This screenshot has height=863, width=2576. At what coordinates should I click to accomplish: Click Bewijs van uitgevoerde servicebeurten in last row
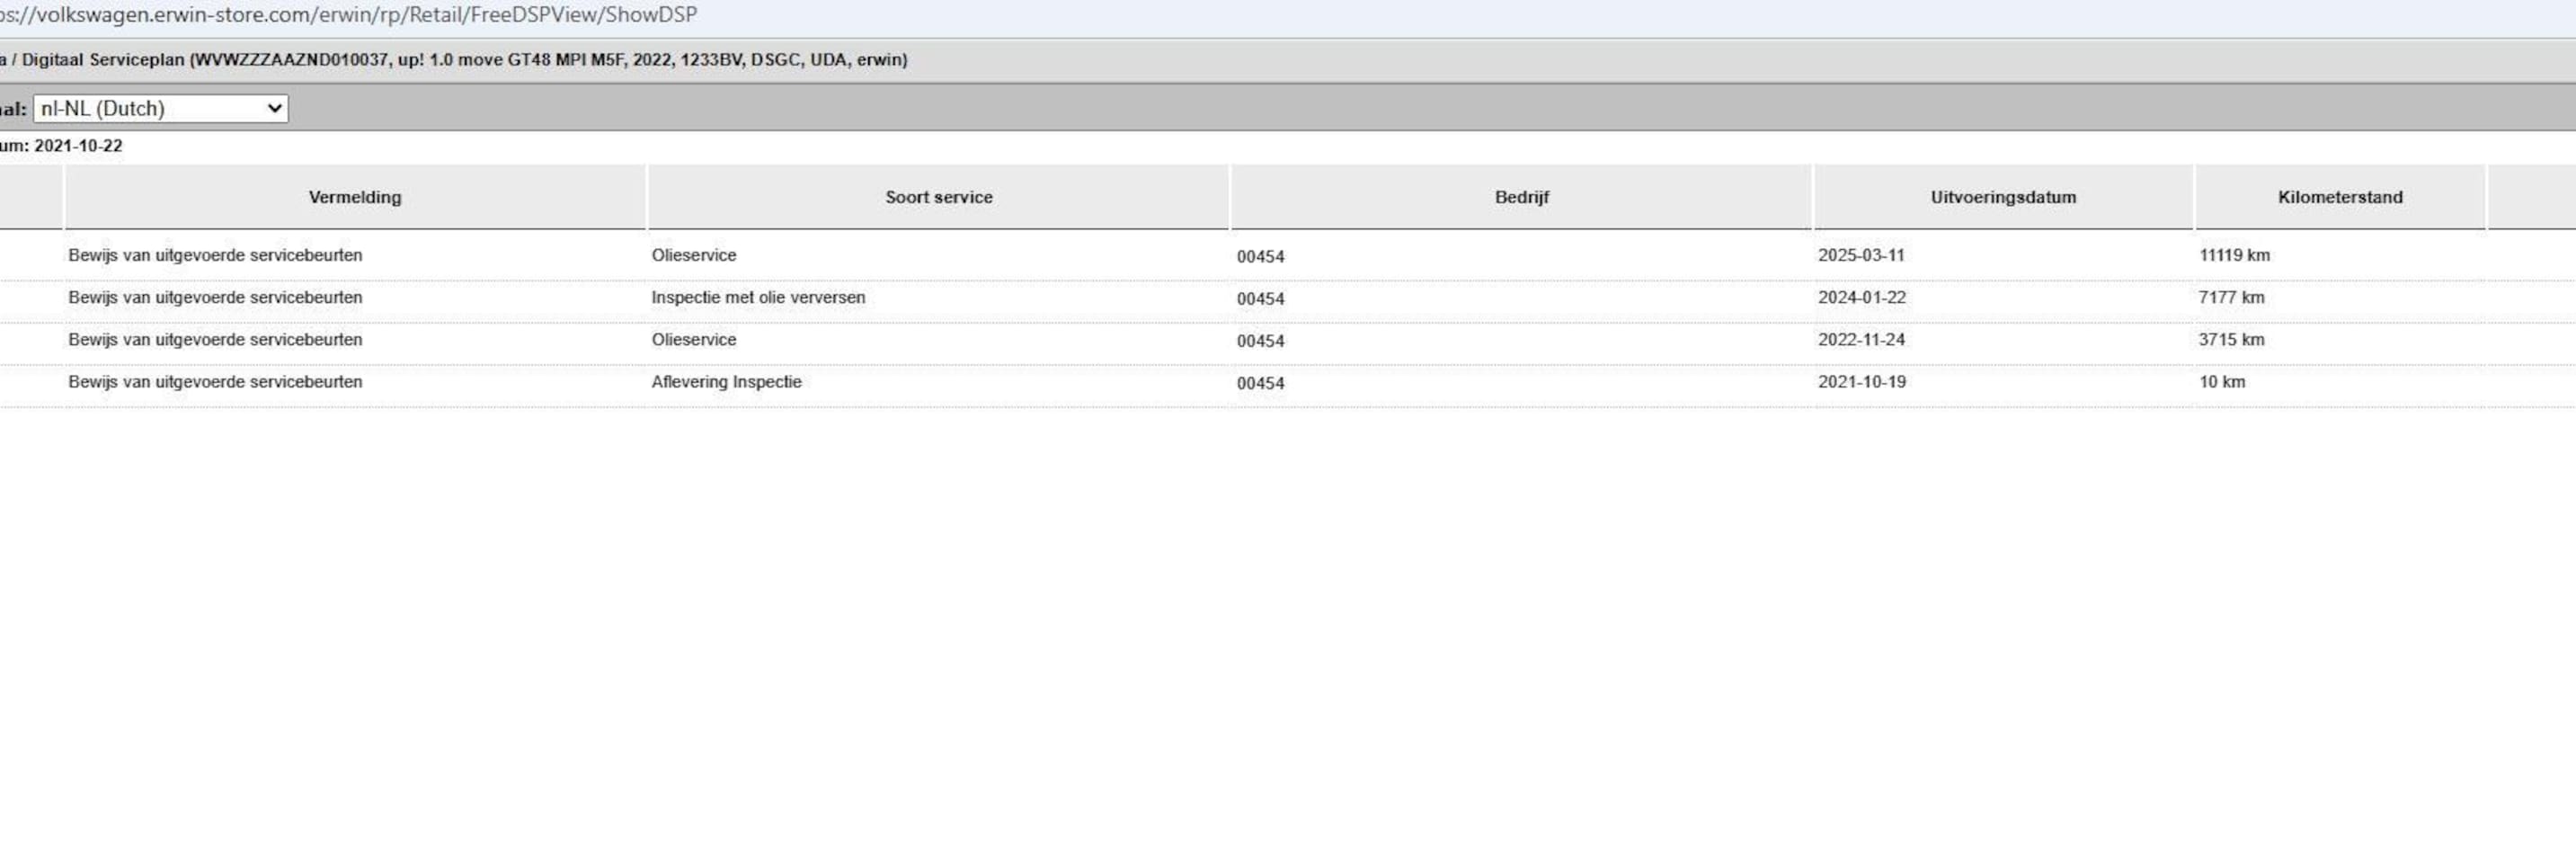coord(215,381)
